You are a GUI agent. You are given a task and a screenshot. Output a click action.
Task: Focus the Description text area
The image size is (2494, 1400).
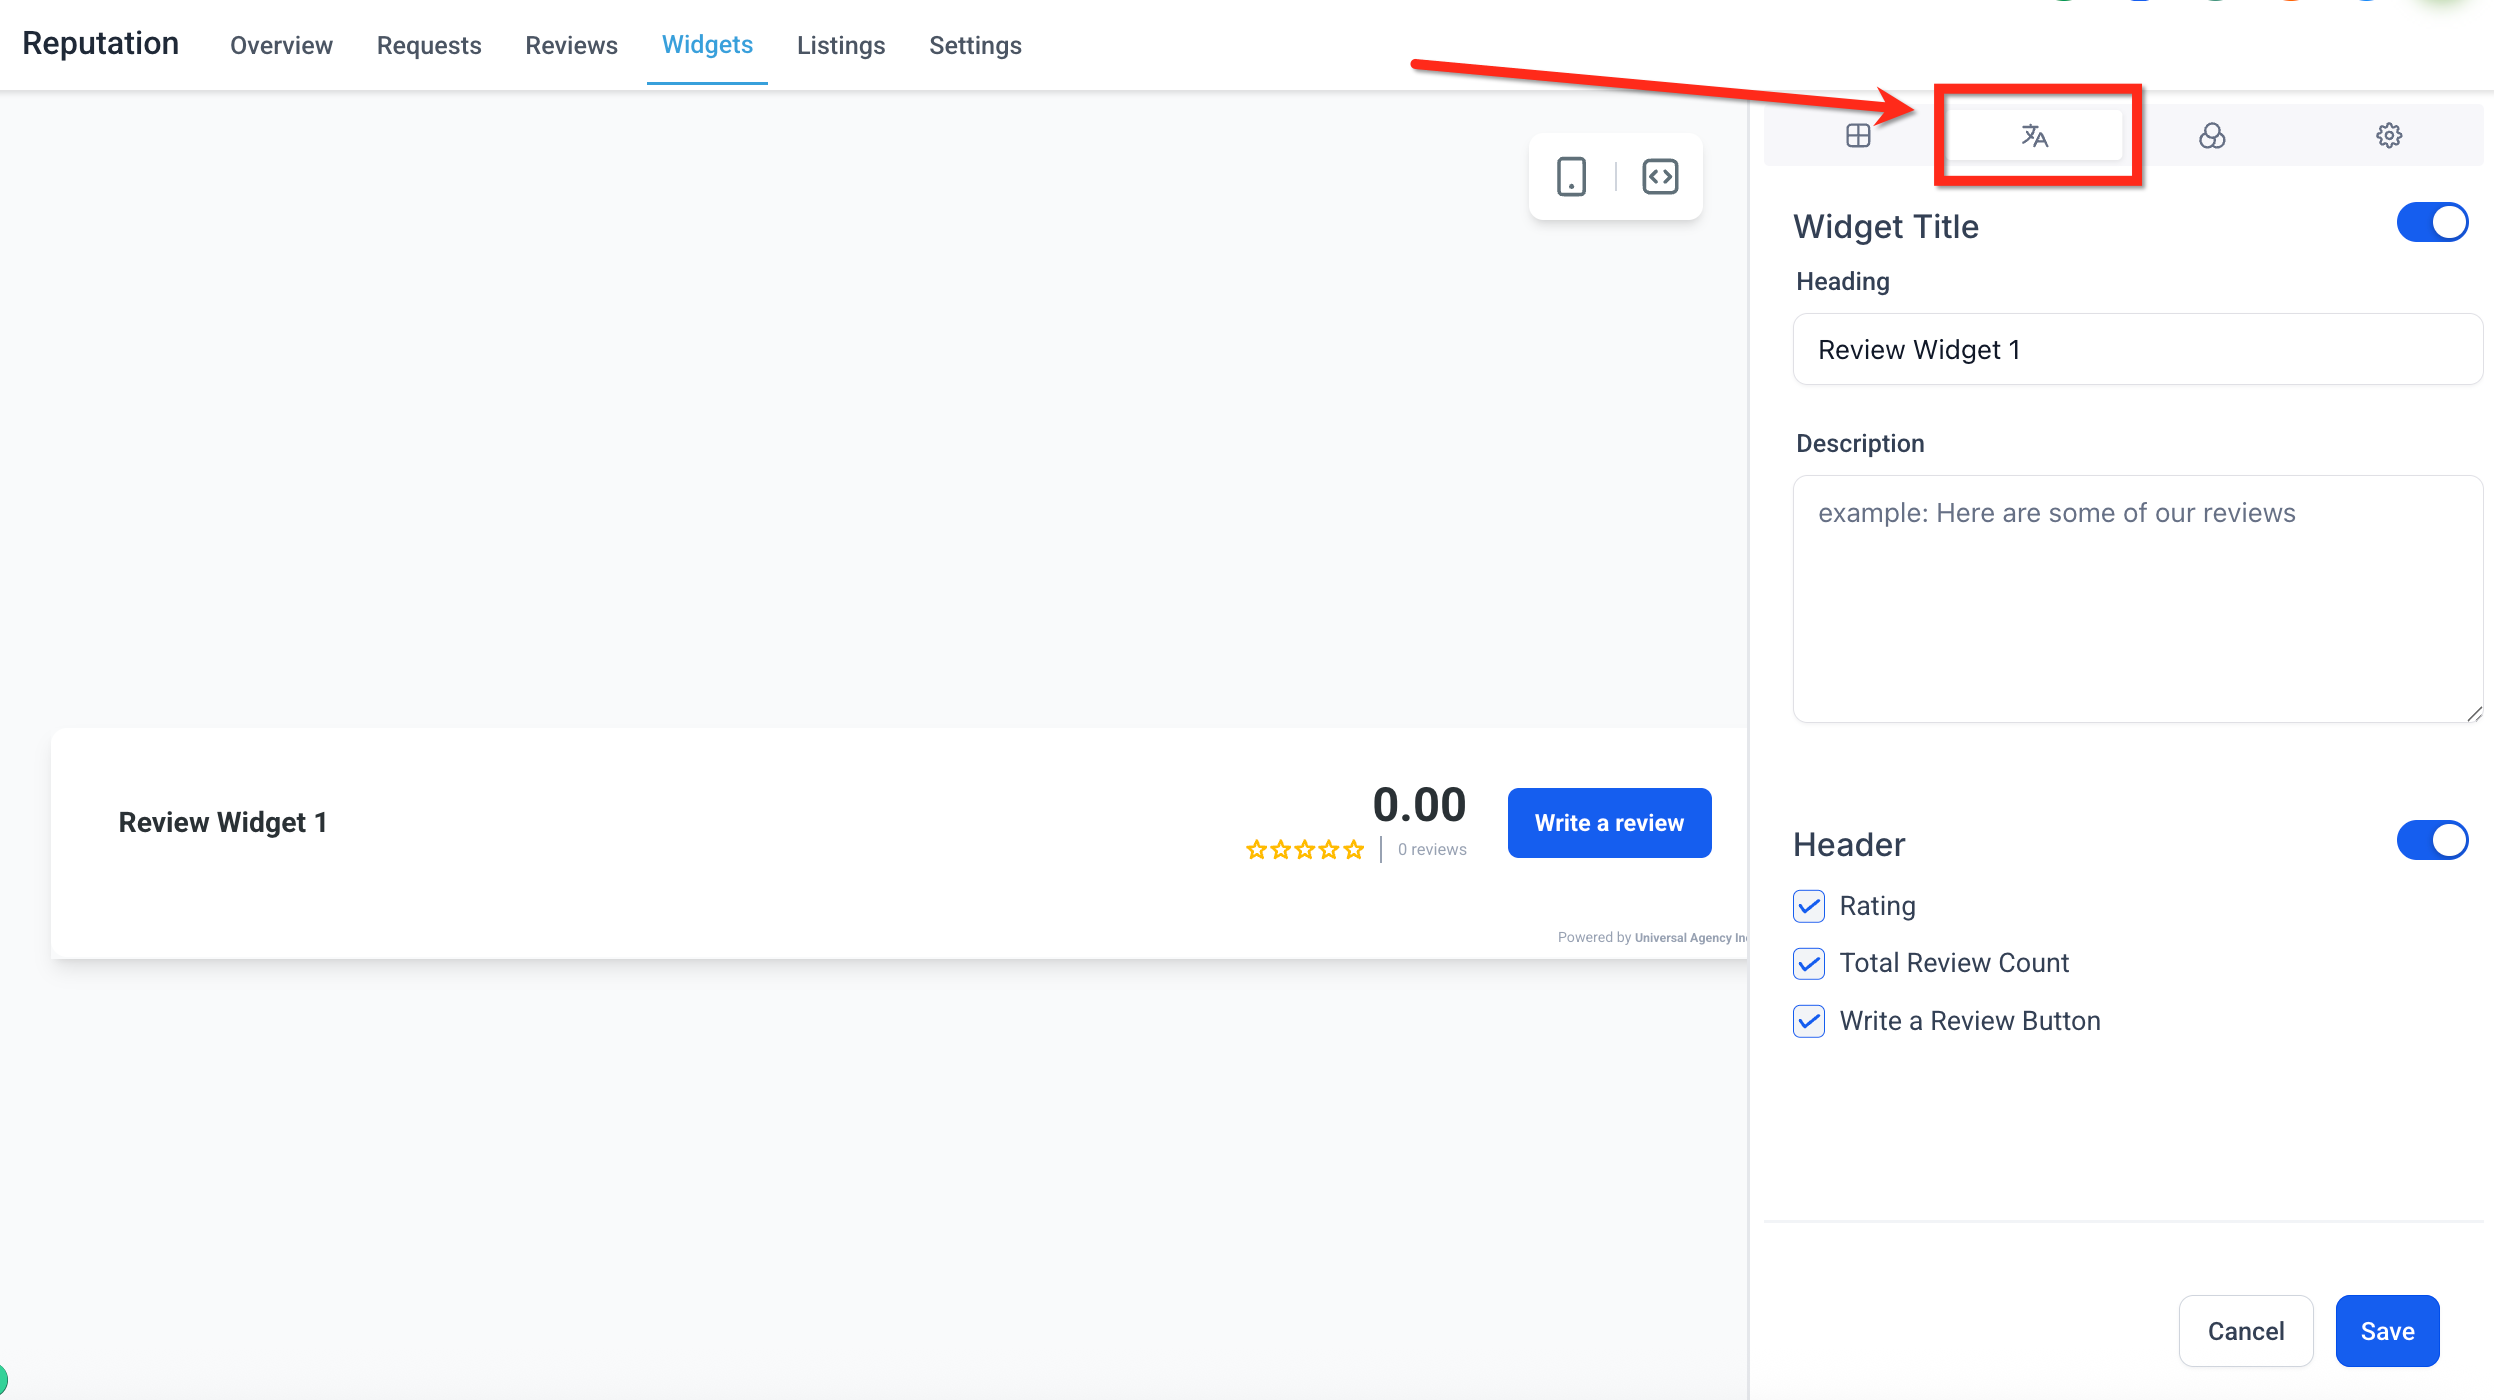pyautogui.click(x=2137, y=598)
